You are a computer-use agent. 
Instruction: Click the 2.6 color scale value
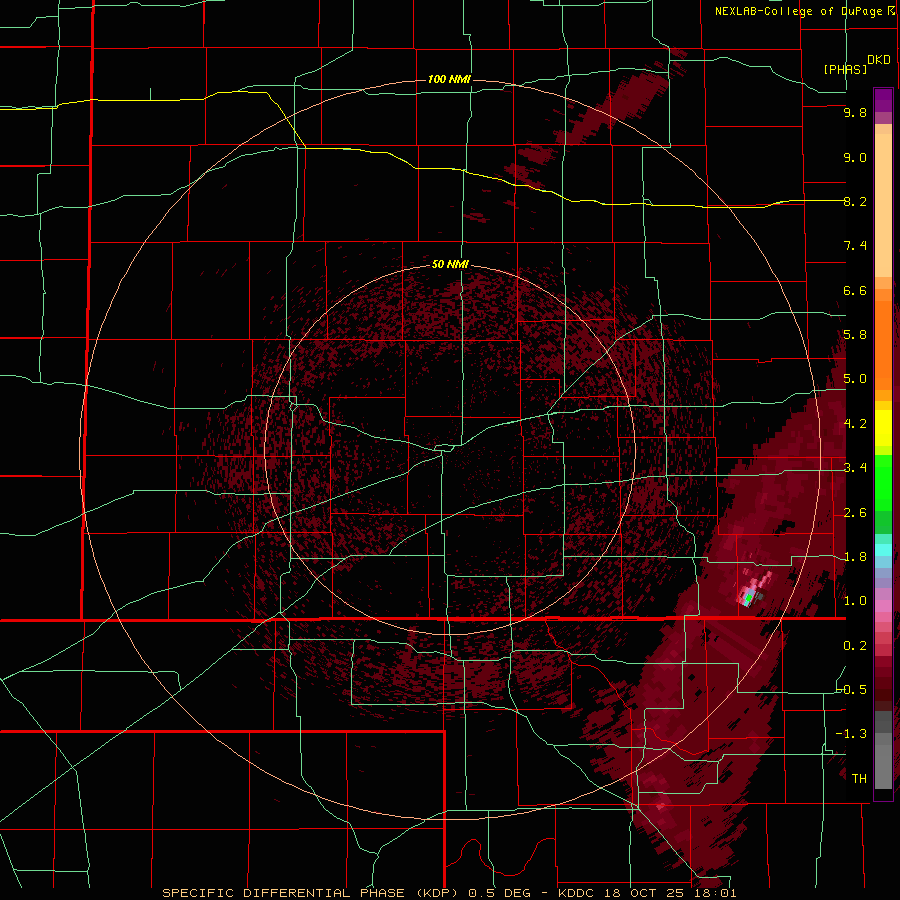855,513
